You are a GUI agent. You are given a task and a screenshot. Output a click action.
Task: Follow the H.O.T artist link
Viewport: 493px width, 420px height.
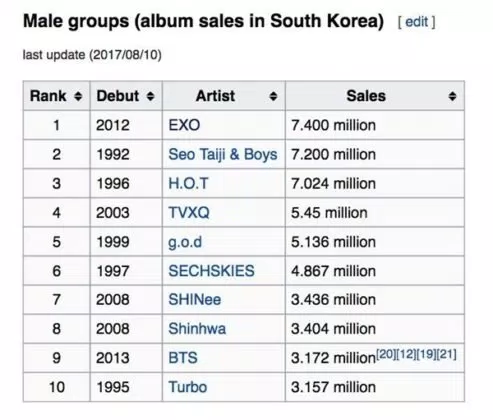[188, 183]
